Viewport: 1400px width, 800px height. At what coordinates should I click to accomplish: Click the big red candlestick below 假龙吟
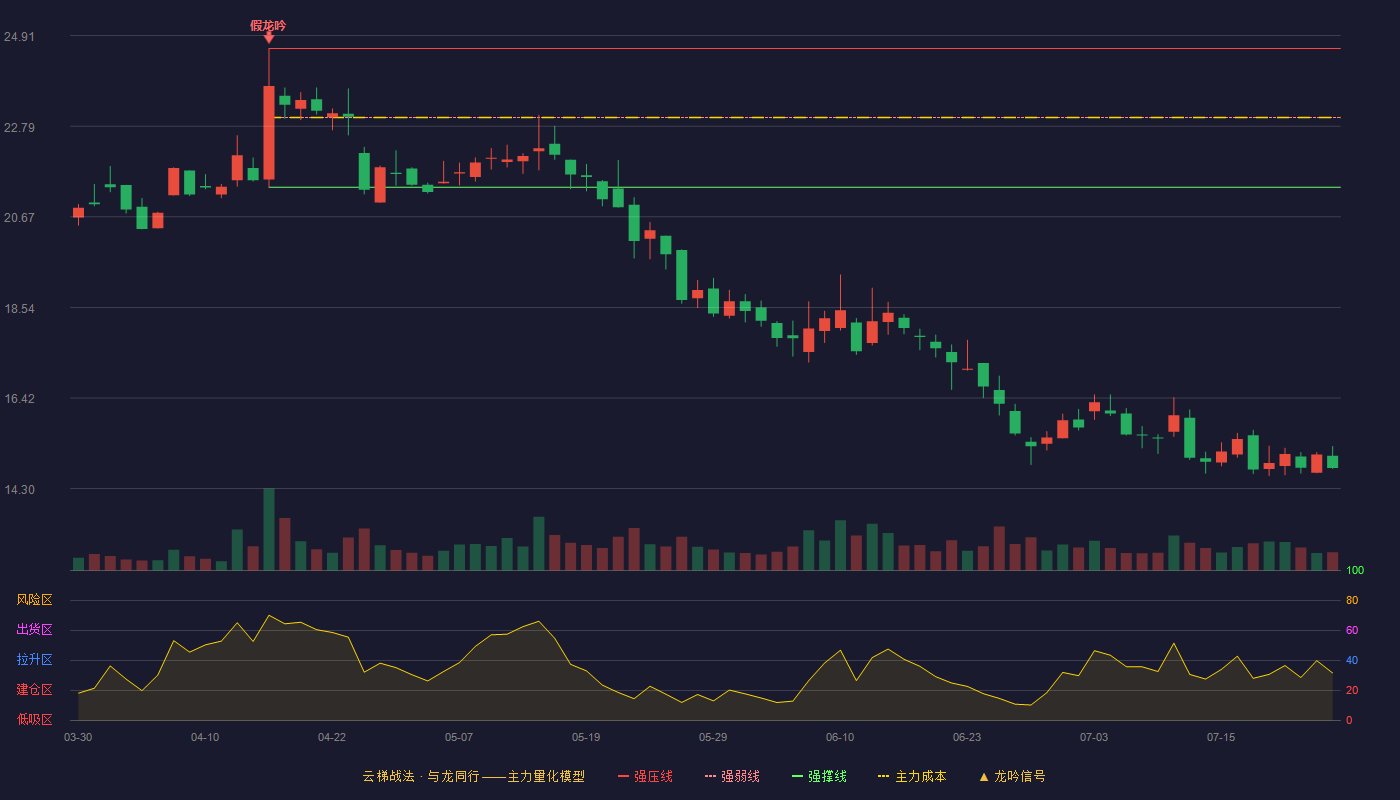pyautogui.click(x=269, y=132)
